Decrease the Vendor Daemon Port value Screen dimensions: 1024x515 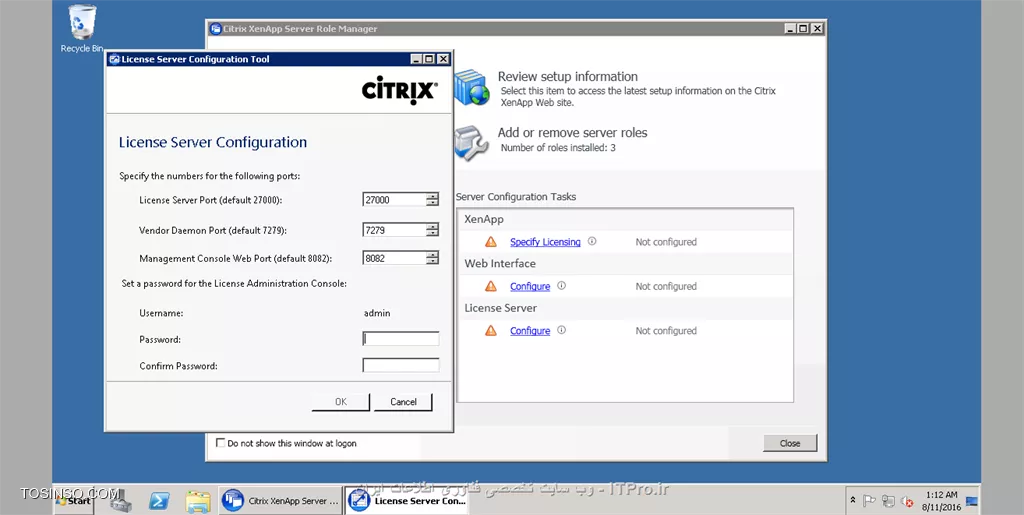(432, 232)
